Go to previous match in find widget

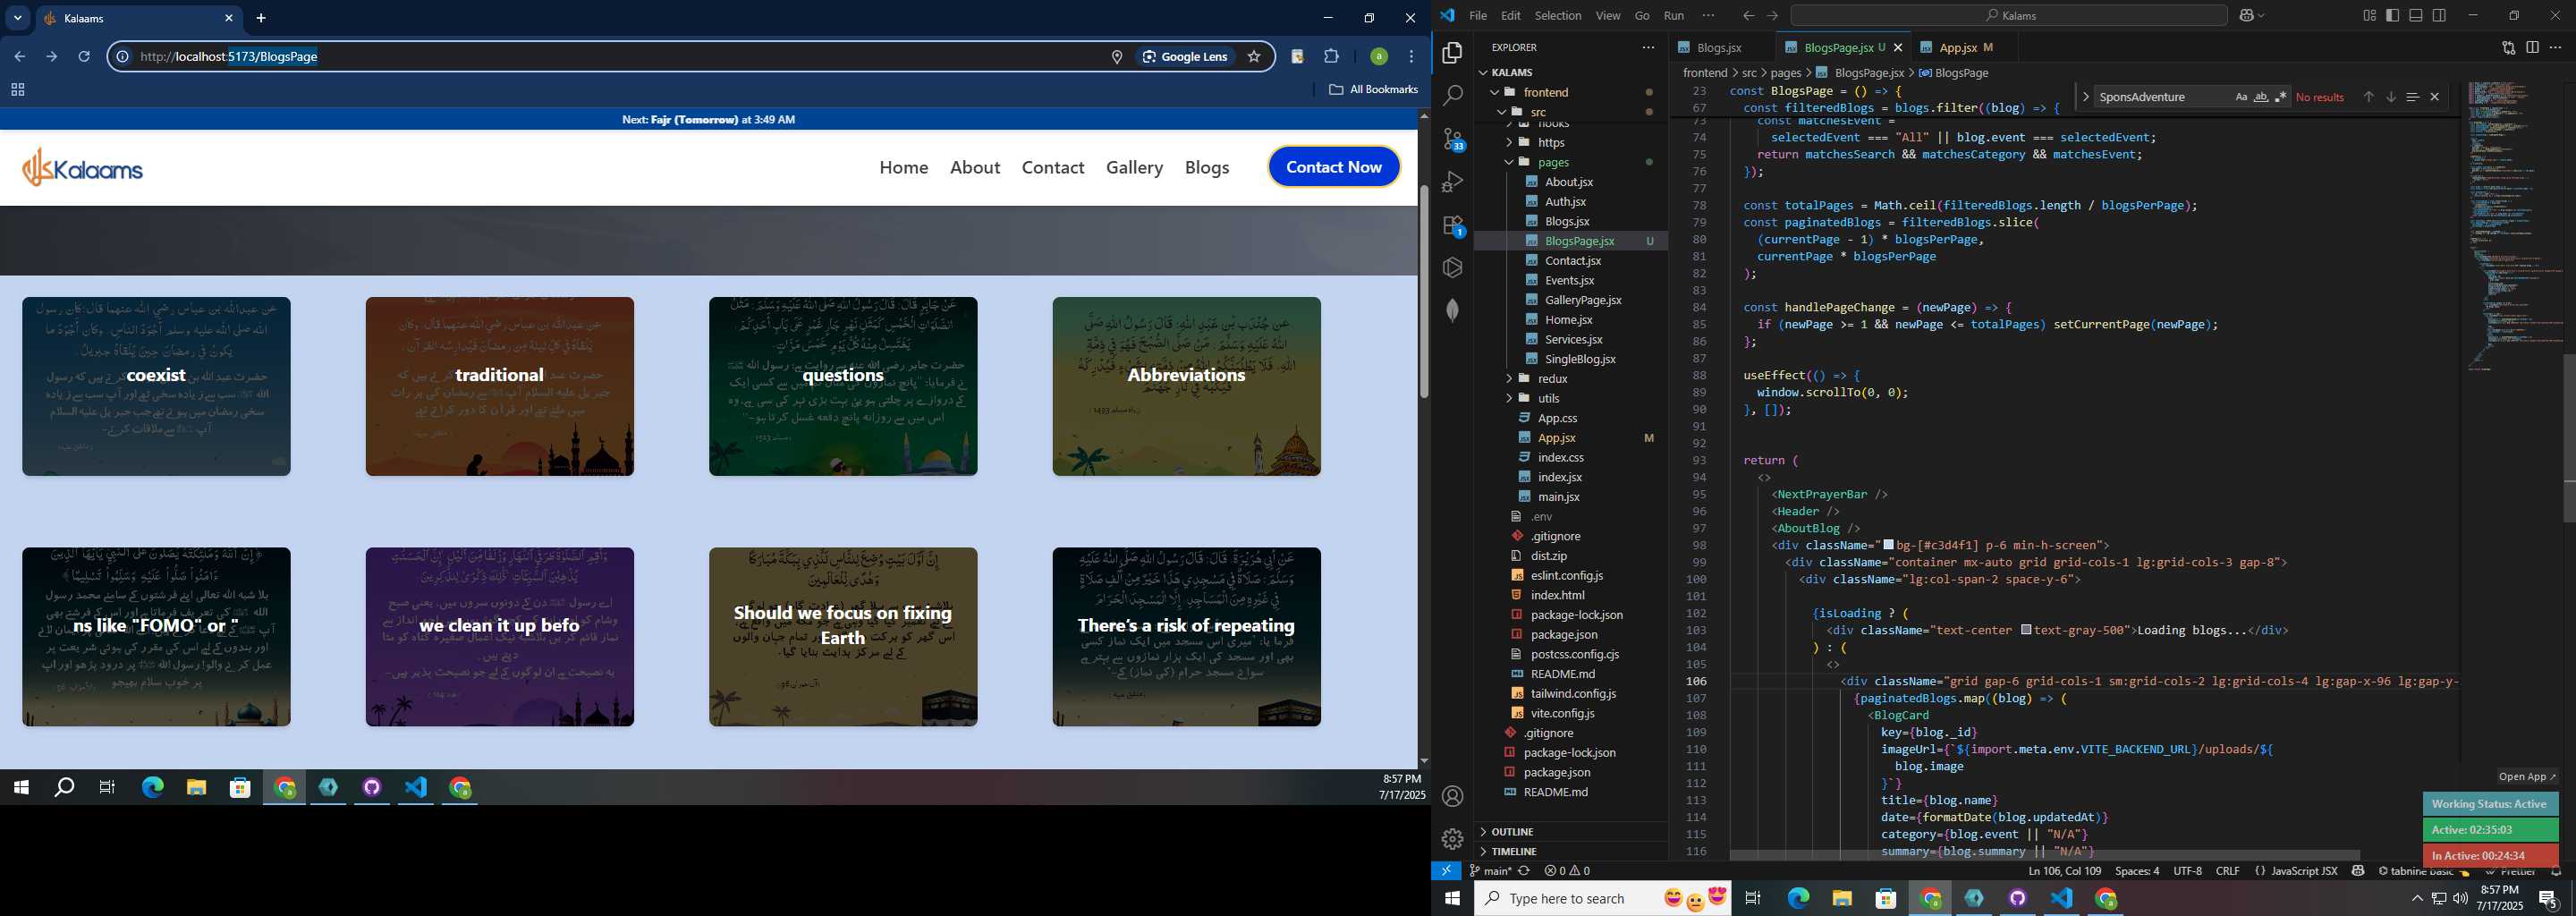[2368, 97]
